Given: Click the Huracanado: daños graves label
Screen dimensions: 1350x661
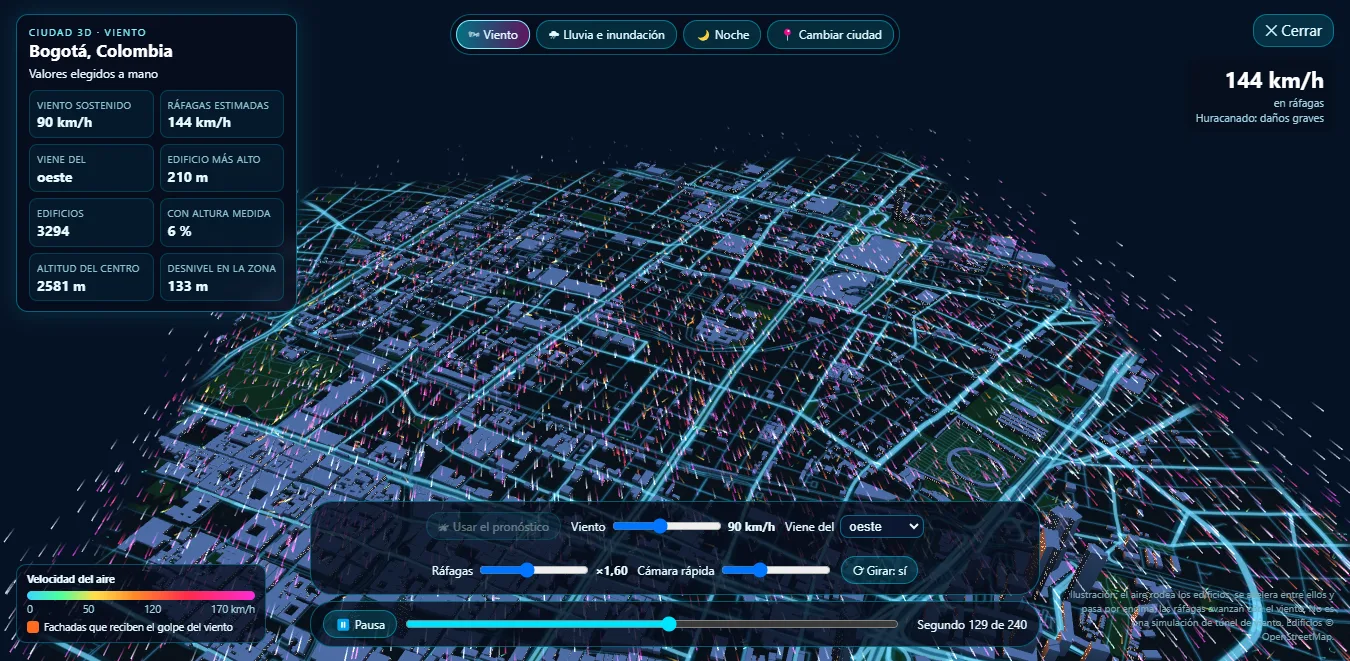Looking at the screenshot, I should pyautogui.click(x=1259, y=118).
